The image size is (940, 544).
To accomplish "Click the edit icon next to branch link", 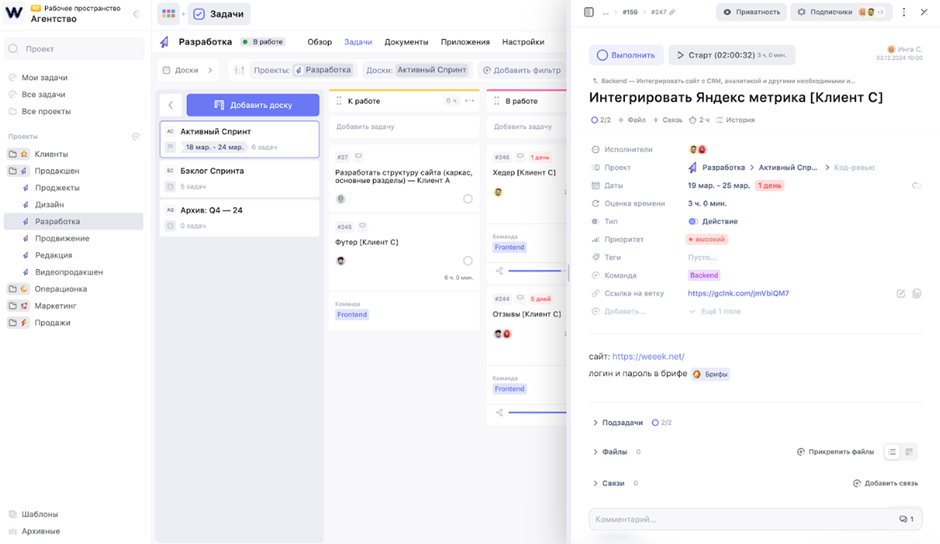I will [900, 293].
